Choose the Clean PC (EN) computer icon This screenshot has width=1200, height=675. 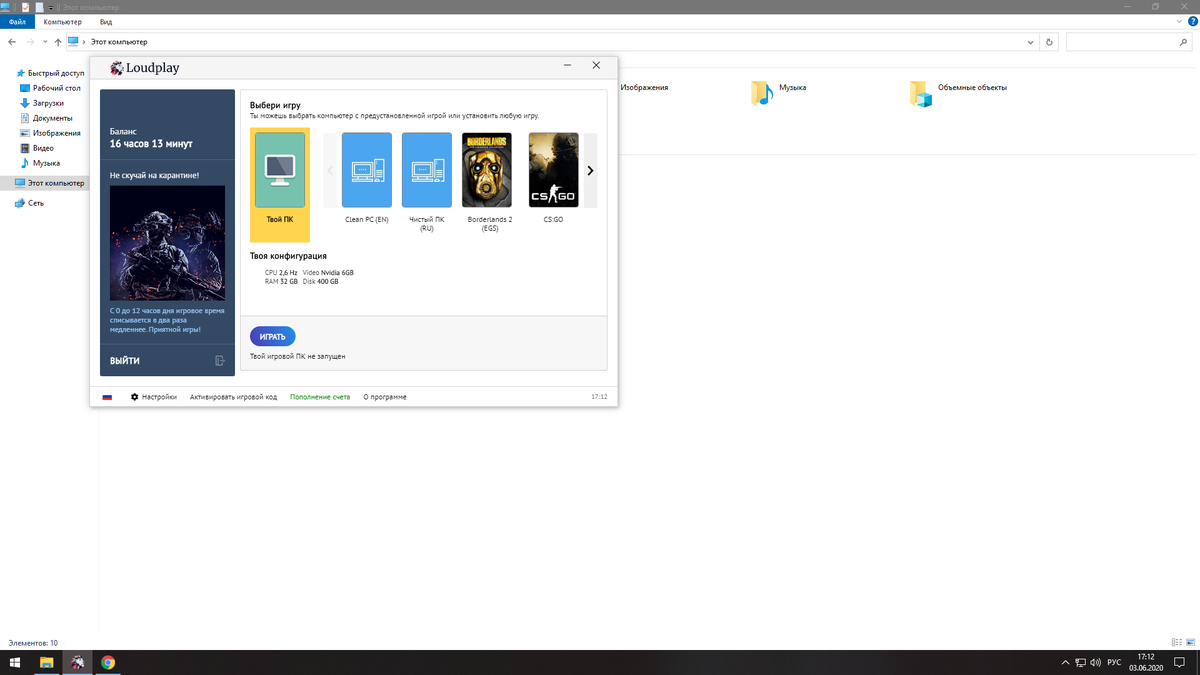(367, 170)
